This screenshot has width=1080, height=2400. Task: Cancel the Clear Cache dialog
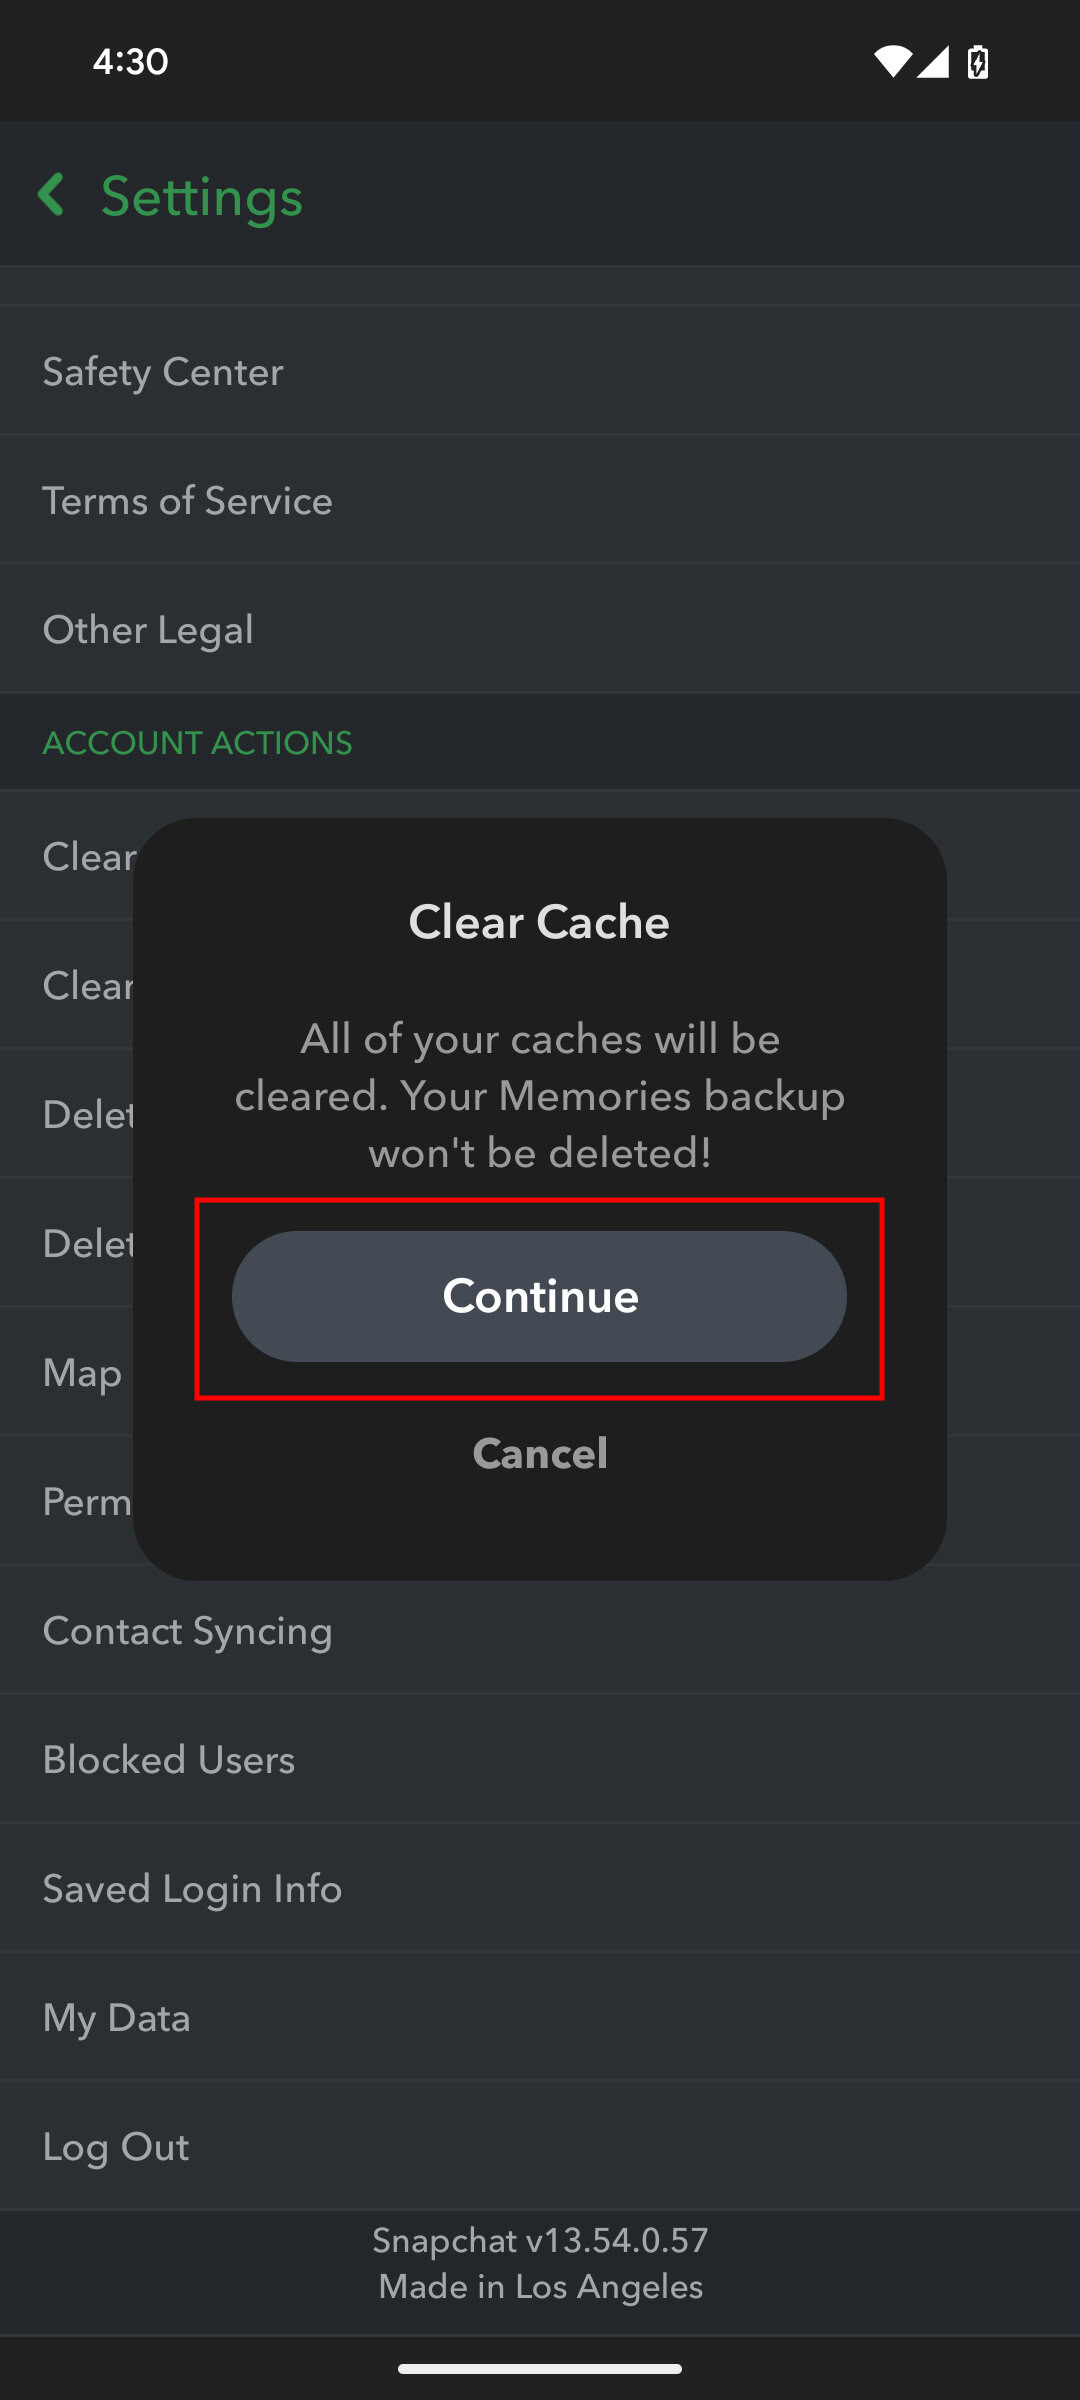(x=539, y=1453)
